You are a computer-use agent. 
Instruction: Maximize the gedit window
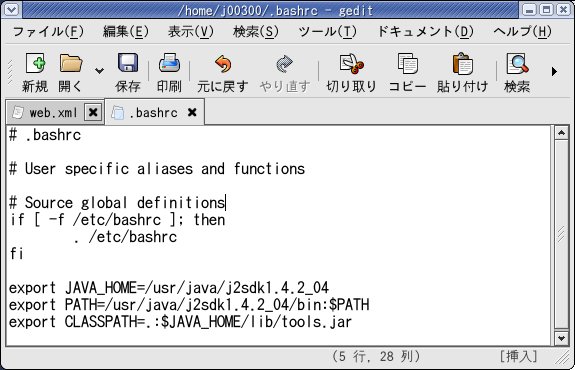546,10
